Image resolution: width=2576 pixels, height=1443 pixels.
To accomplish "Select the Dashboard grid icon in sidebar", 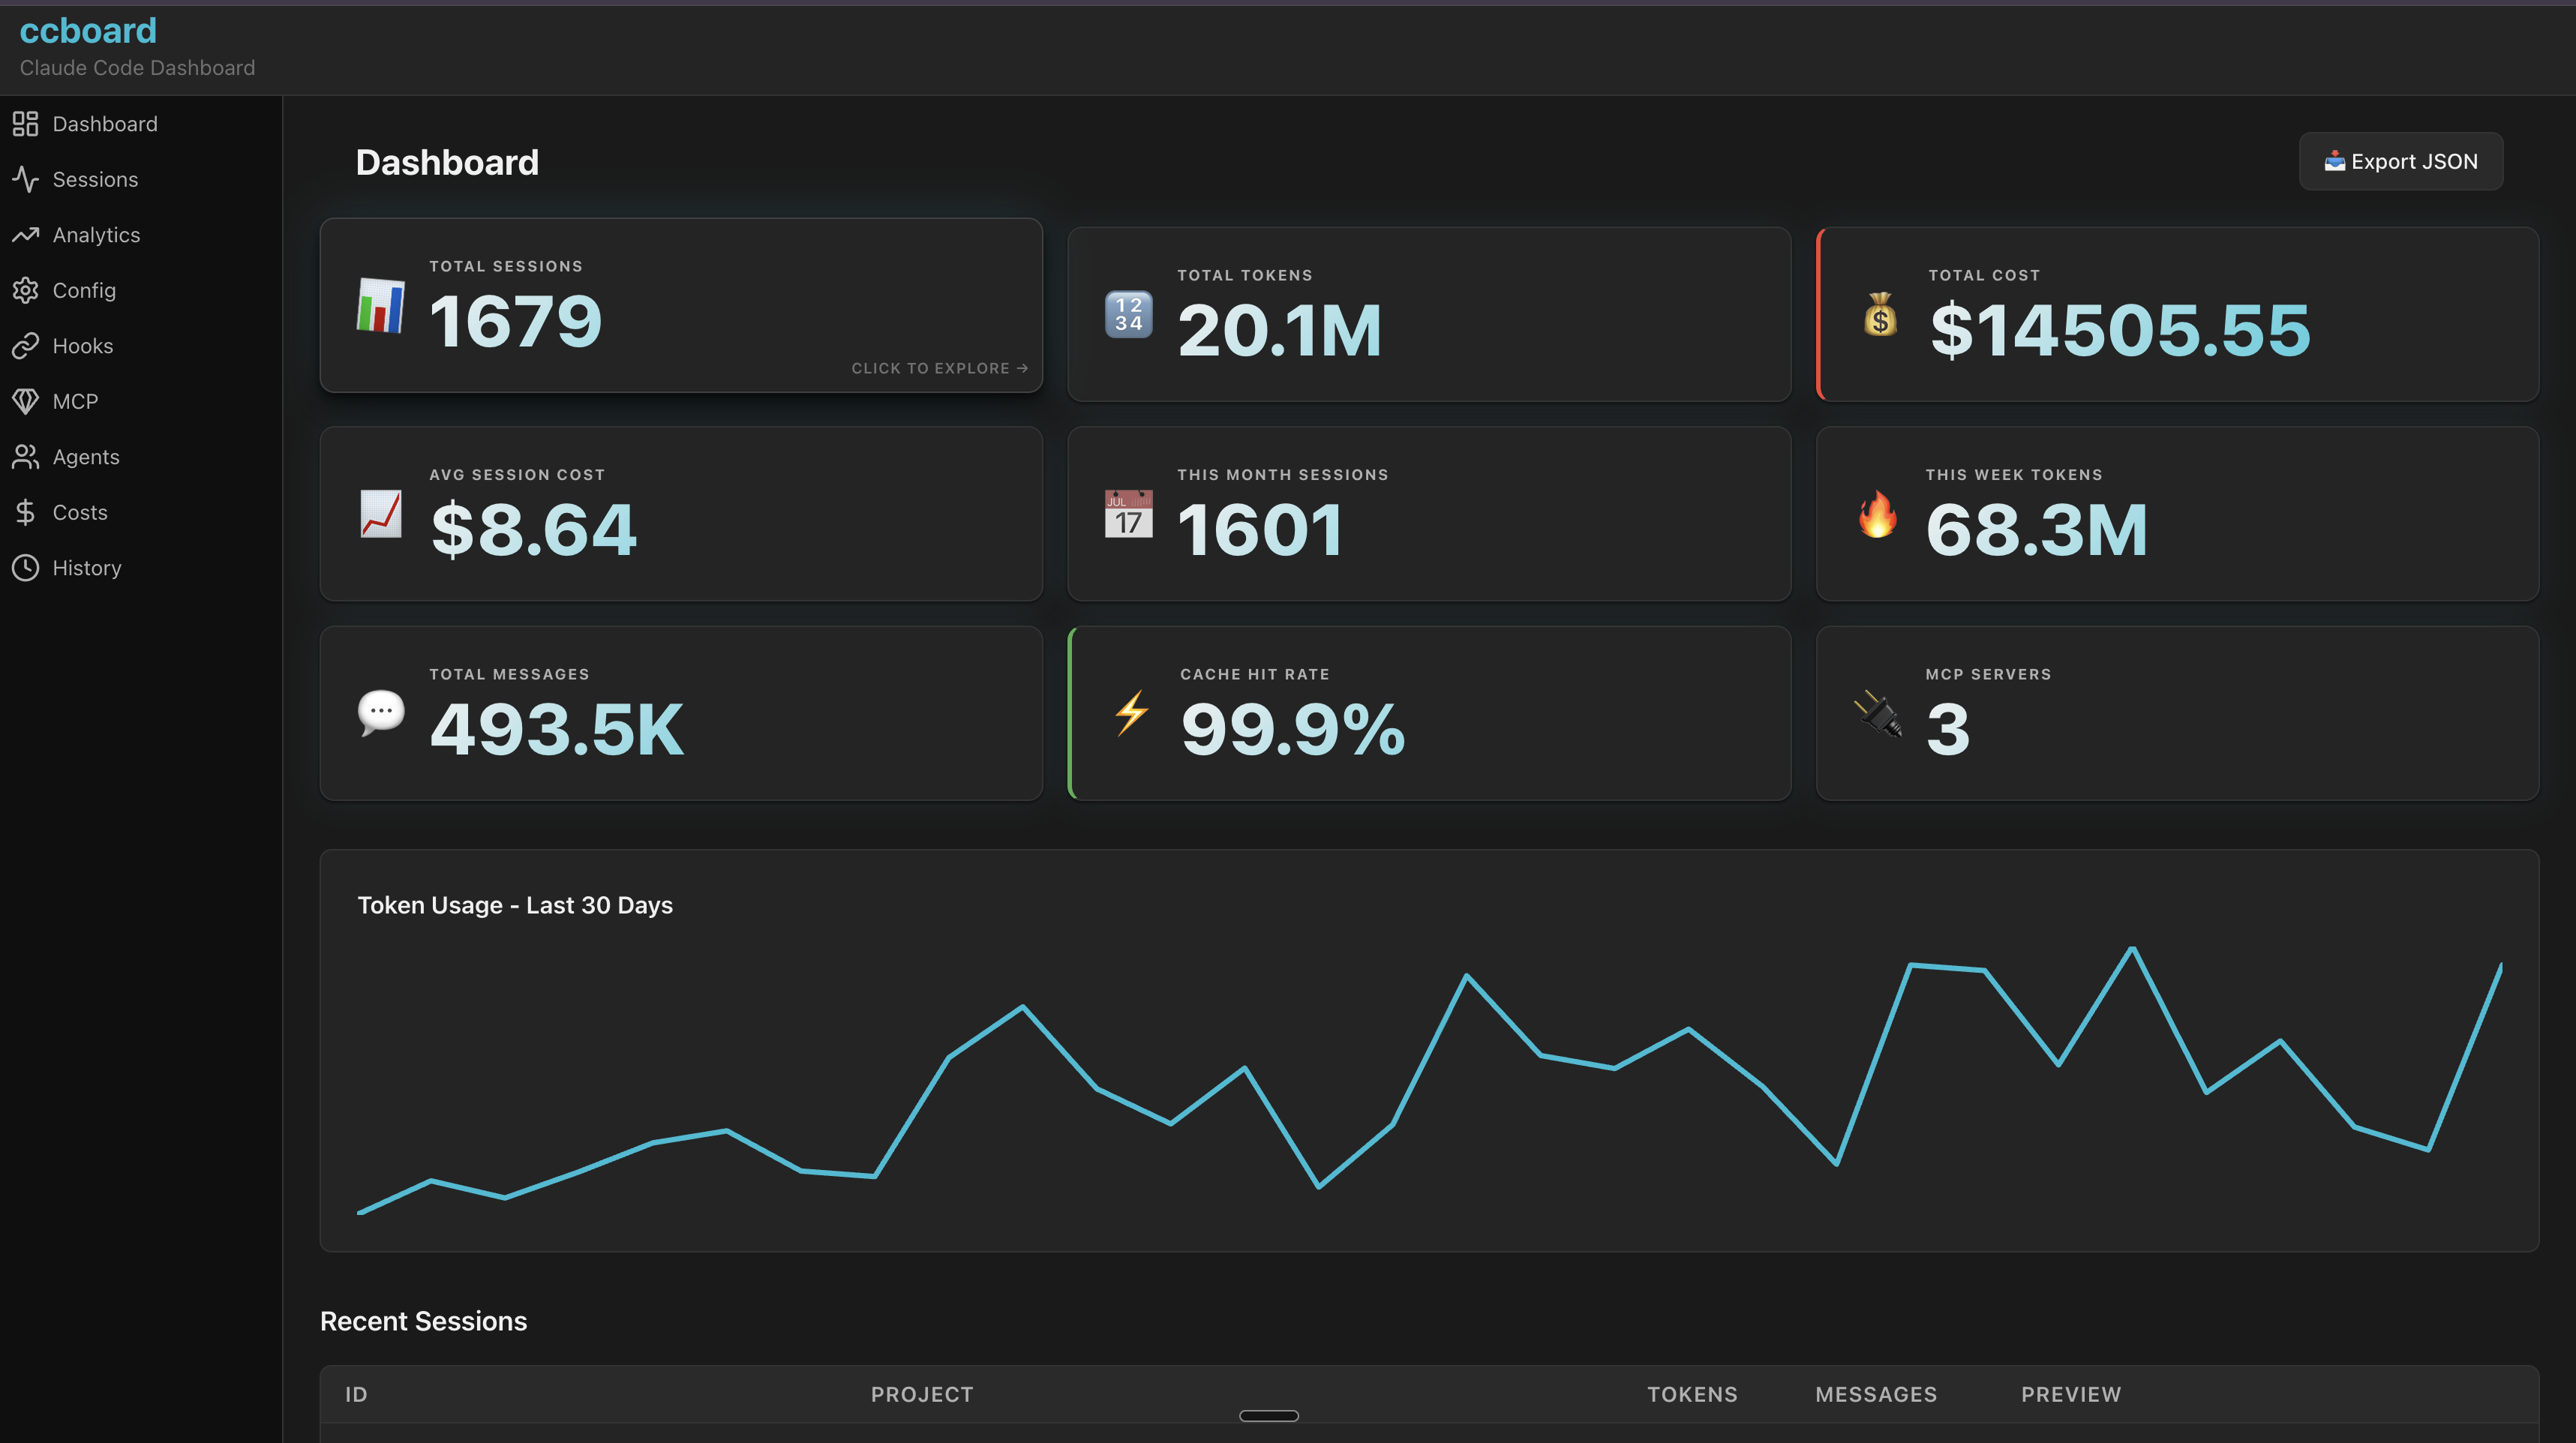I will [x=26, y=124].
